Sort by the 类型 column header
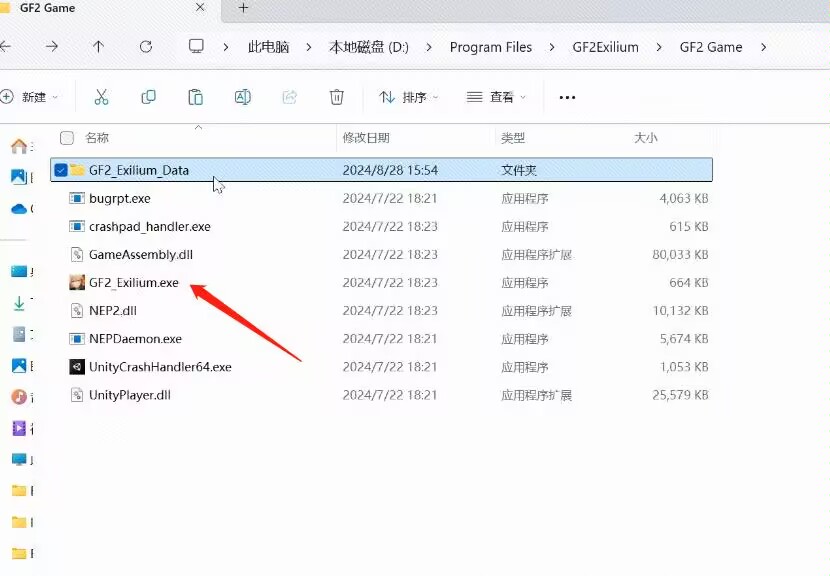 click(513, 138)
